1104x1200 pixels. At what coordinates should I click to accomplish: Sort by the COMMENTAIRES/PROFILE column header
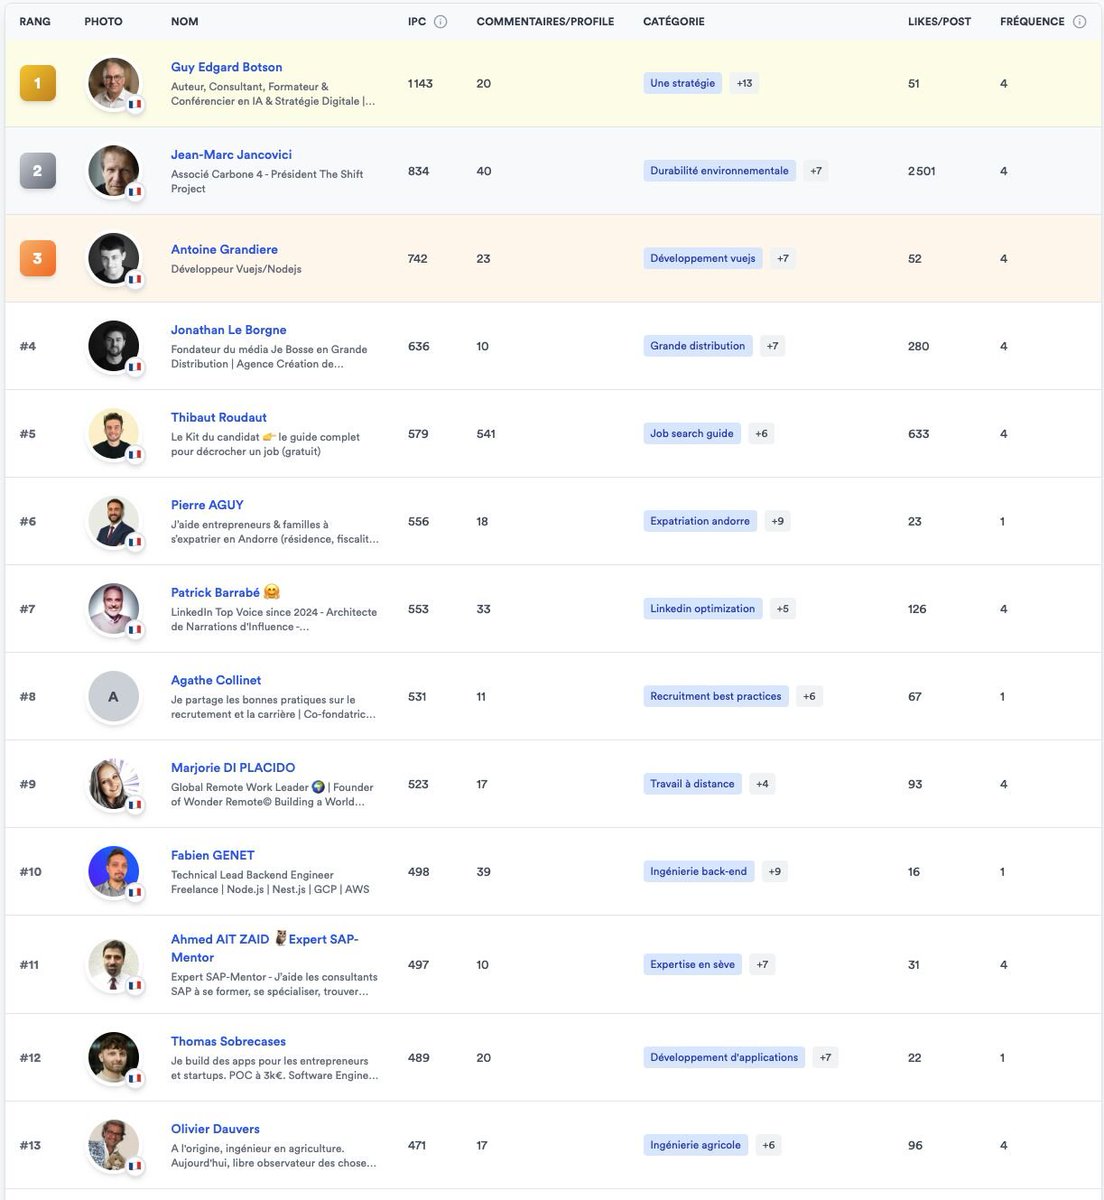(545, 22)
